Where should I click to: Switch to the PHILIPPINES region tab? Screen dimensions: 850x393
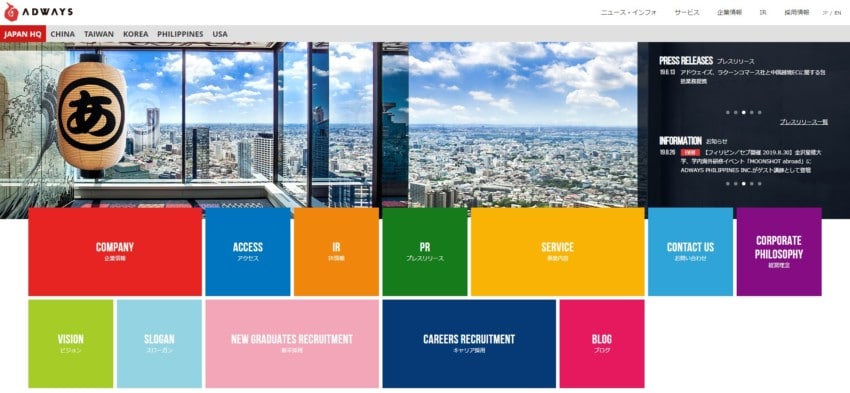(x=181, y=34)
